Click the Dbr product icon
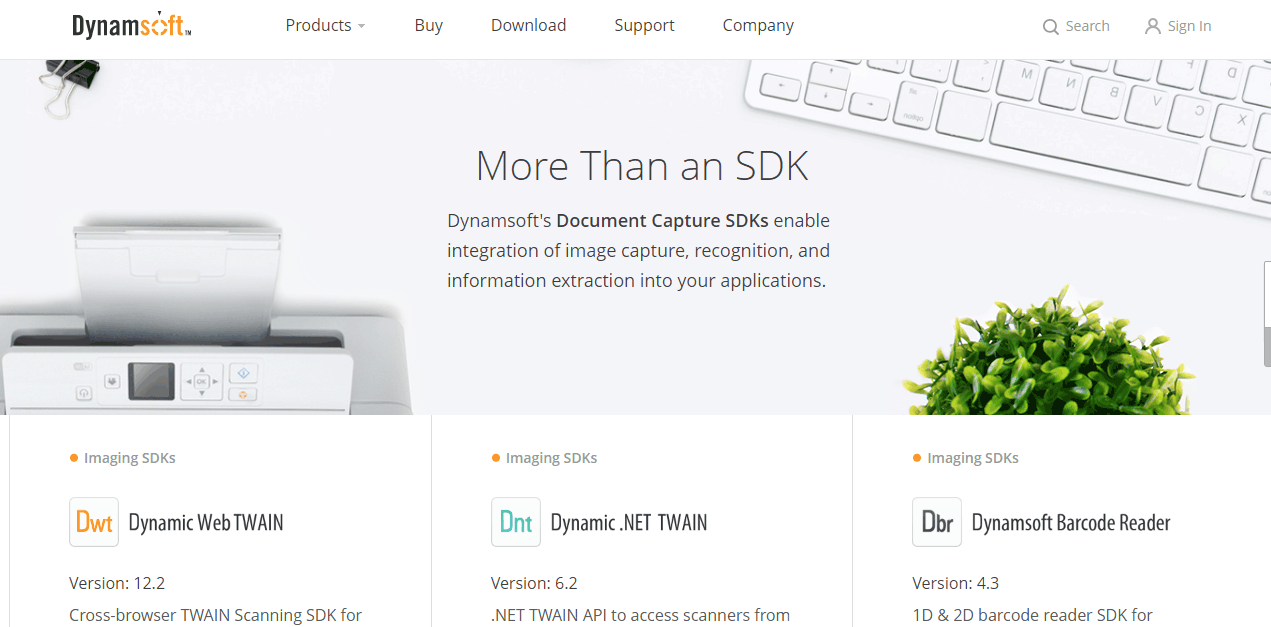1271x627 pixels. tap(937, 522)
